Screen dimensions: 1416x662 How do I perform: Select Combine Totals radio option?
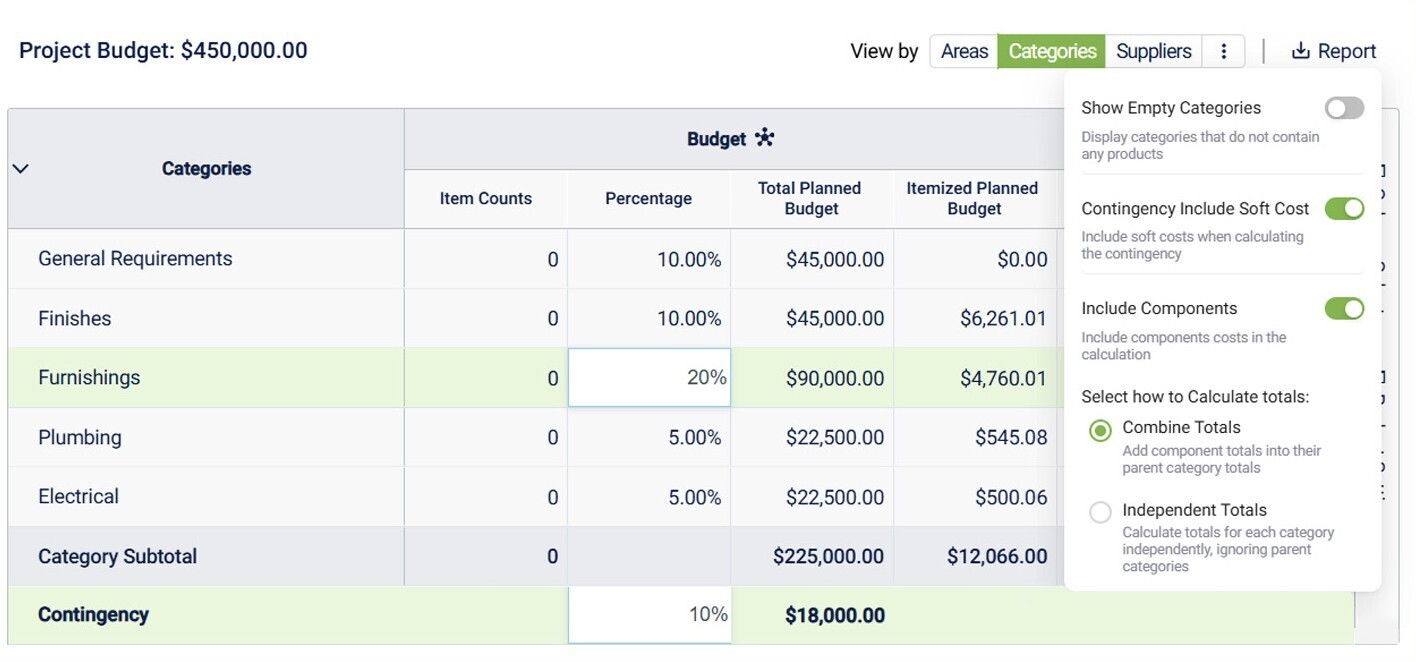(1100, 431)
